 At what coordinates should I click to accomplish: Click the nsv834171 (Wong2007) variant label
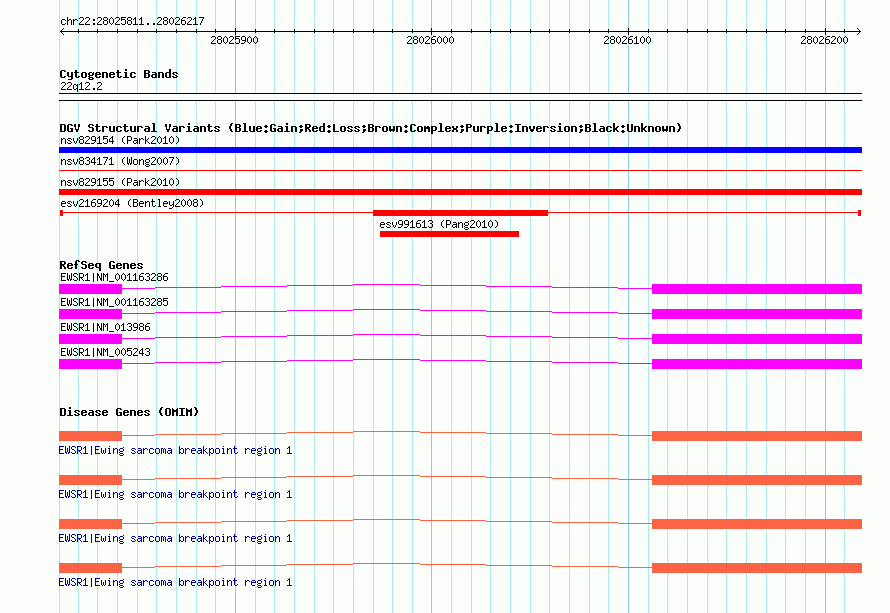pos(120,161)
